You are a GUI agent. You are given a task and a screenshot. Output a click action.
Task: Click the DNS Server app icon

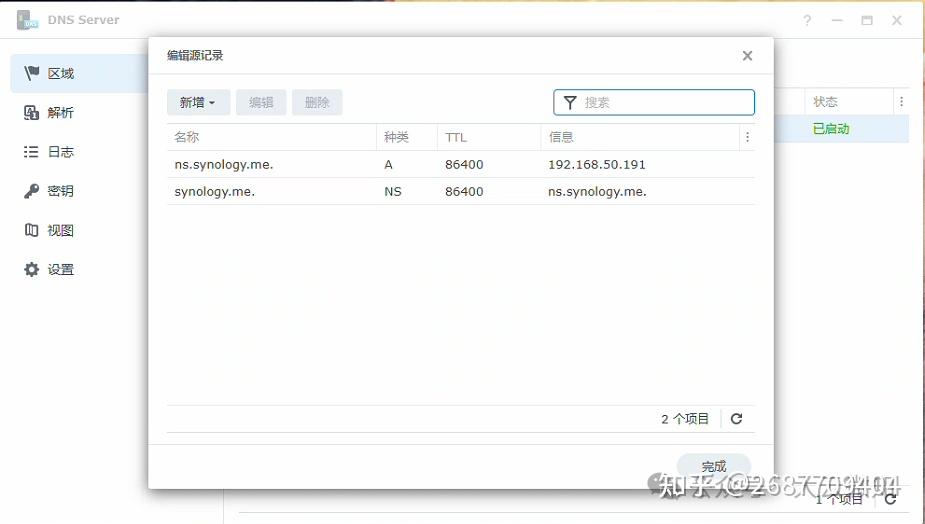pos(27,20)
